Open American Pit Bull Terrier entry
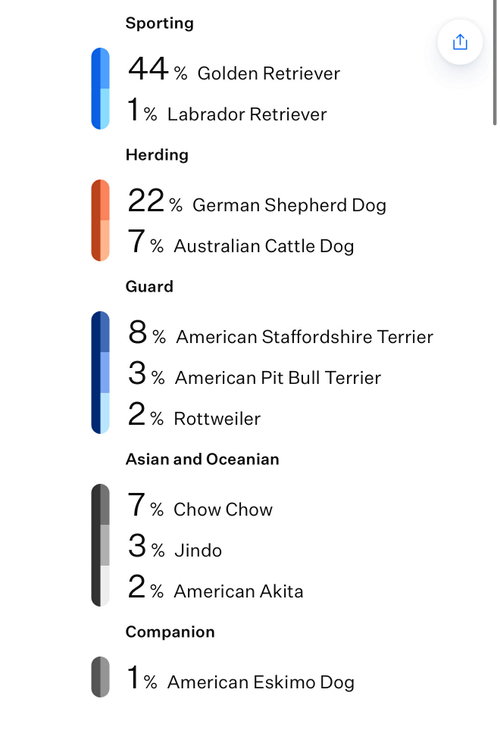The image size is (500, 733). pyautogui.click(x=254, y=374)
